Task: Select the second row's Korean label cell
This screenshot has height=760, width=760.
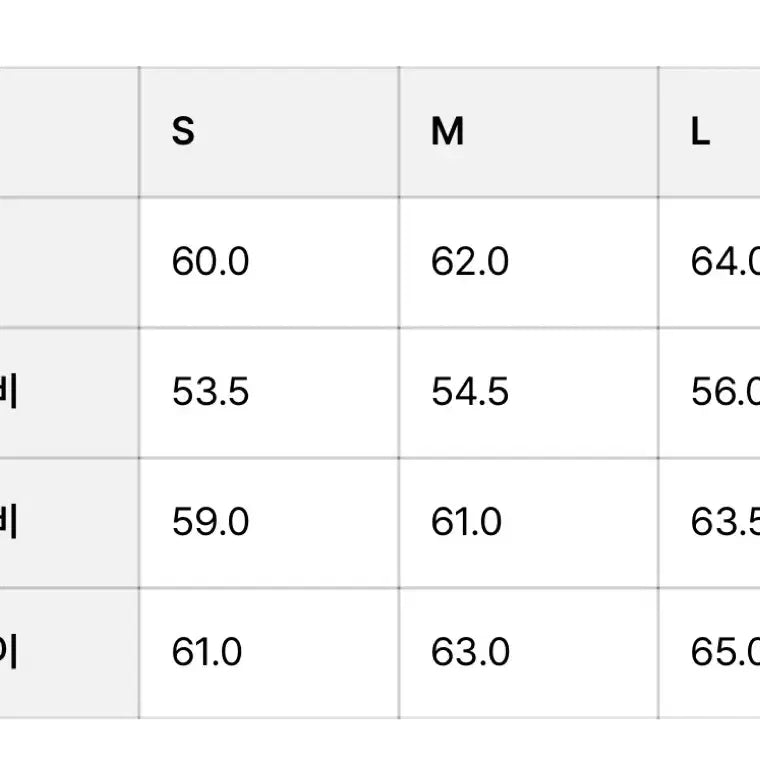Action: click(69, 393)
